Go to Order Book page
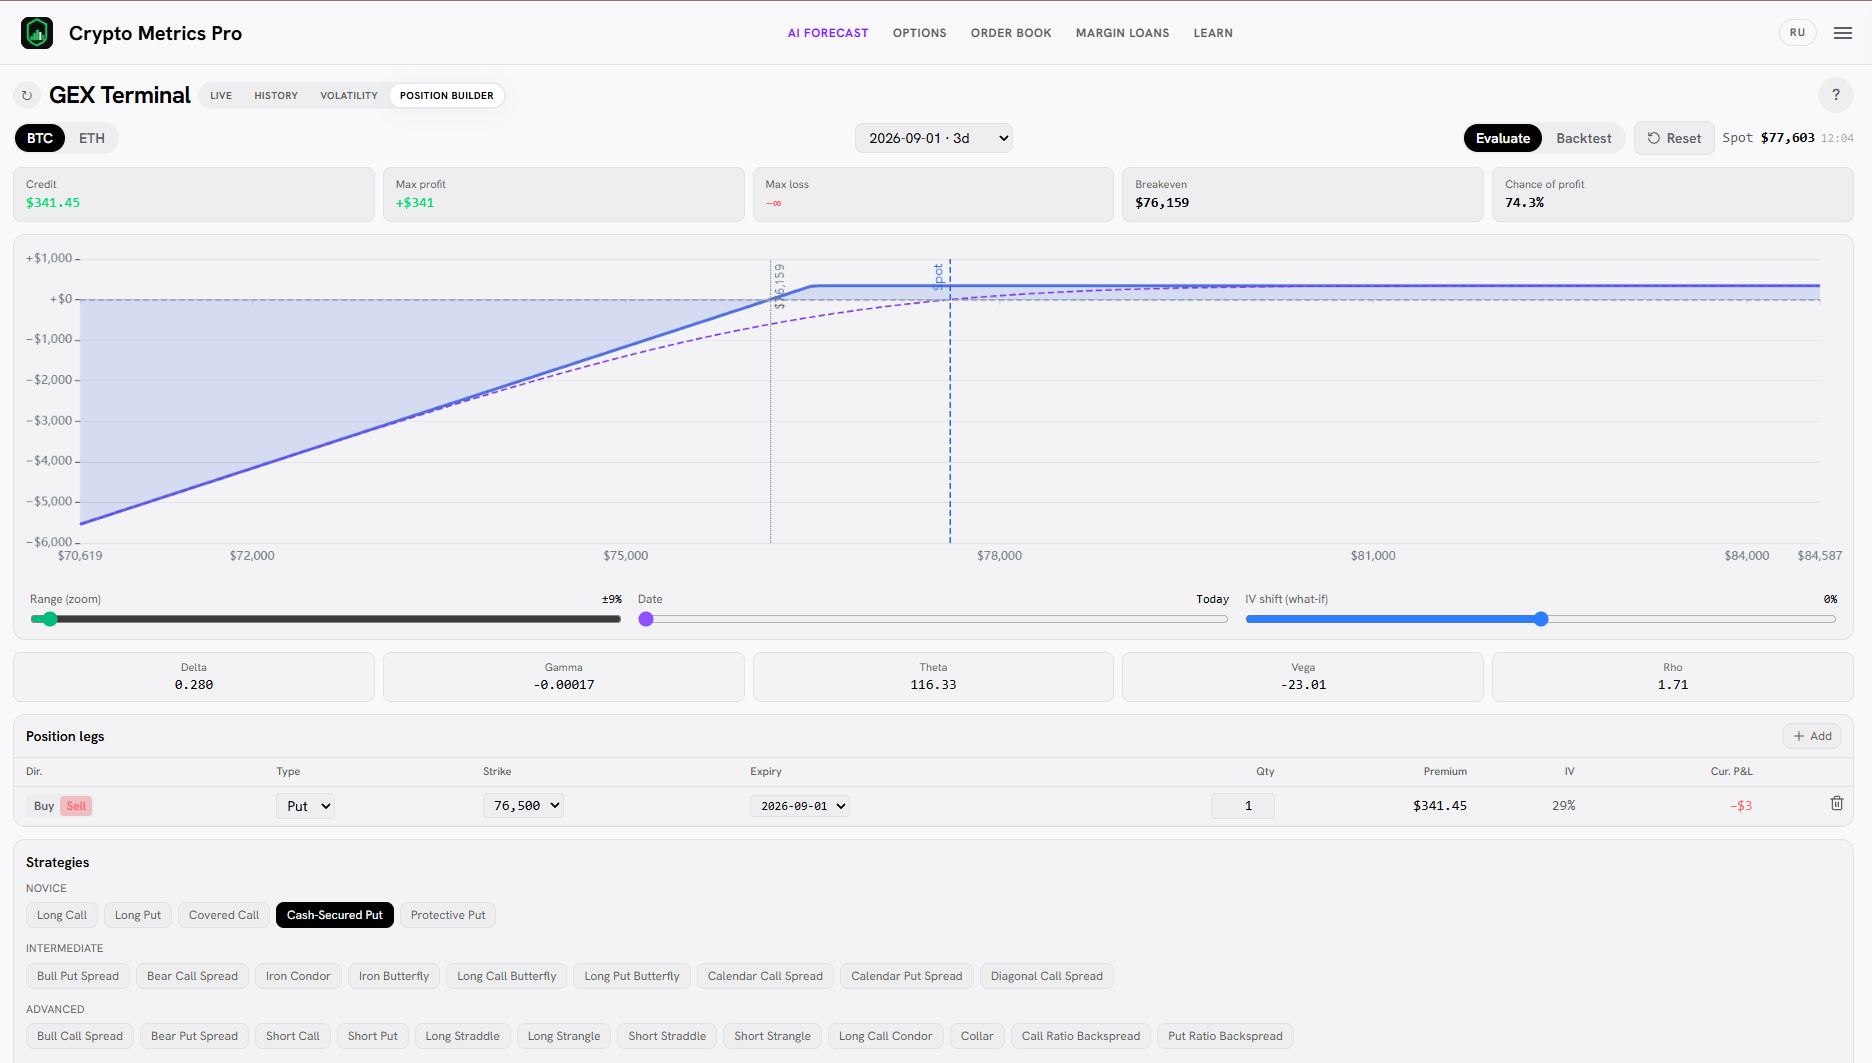1872x1063 pixels. tap(1011, 33)
